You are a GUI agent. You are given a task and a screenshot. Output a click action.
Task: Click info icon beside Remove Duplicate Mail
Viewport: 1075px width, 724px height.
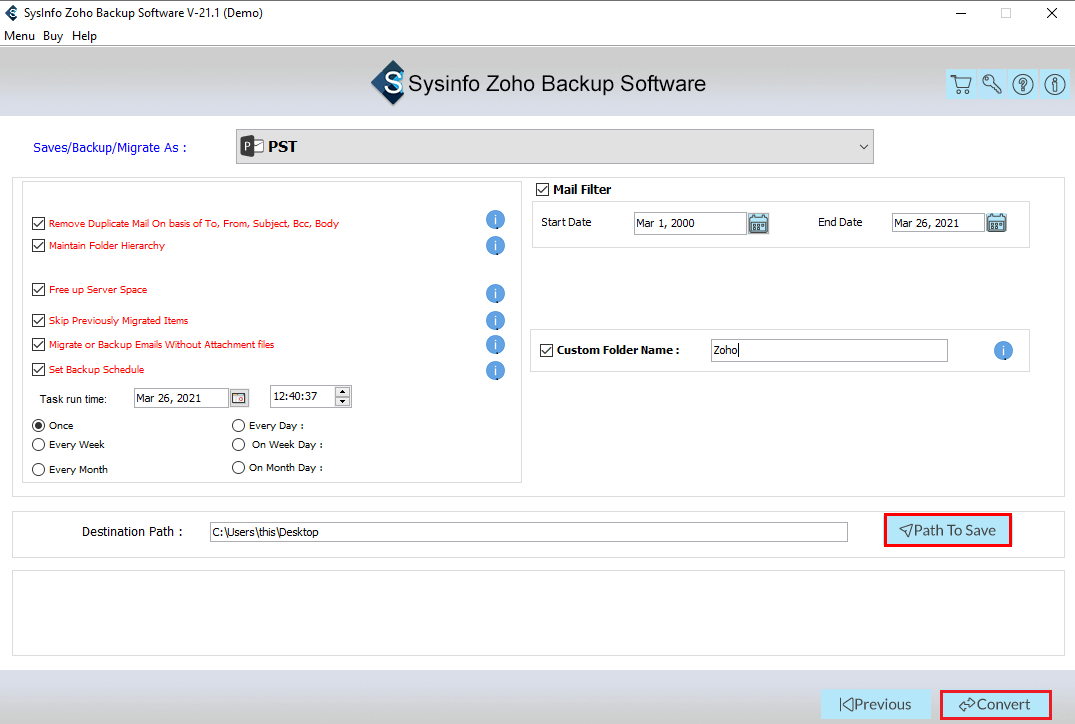coord(495,220)
